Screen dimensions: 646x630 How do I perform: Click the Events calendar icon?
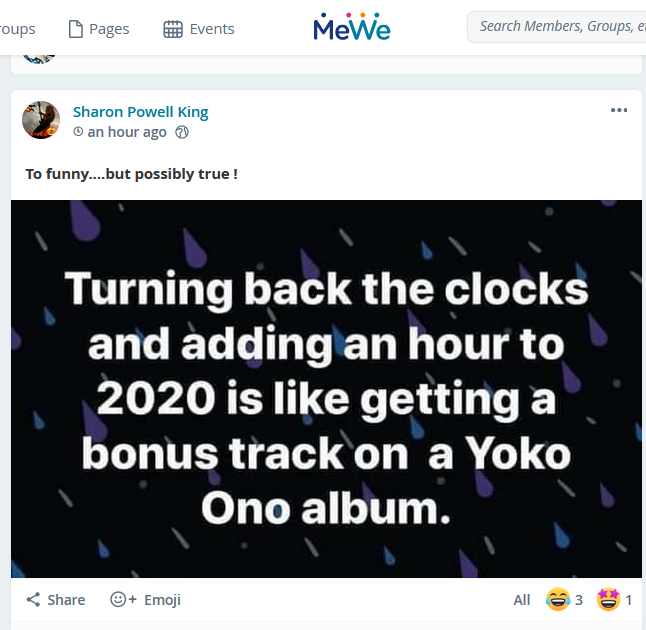173,29
